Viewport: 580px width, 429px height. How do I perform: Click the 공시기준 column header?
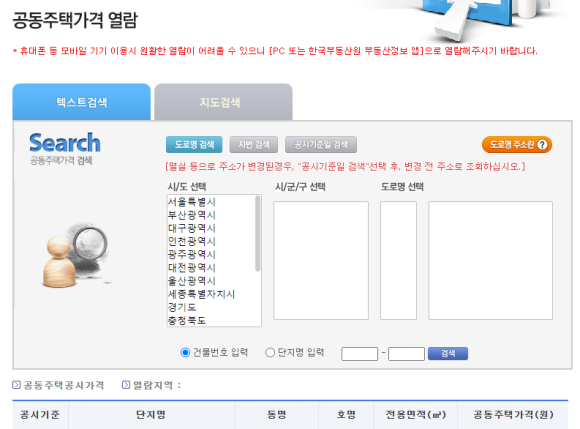pos(40,415)
